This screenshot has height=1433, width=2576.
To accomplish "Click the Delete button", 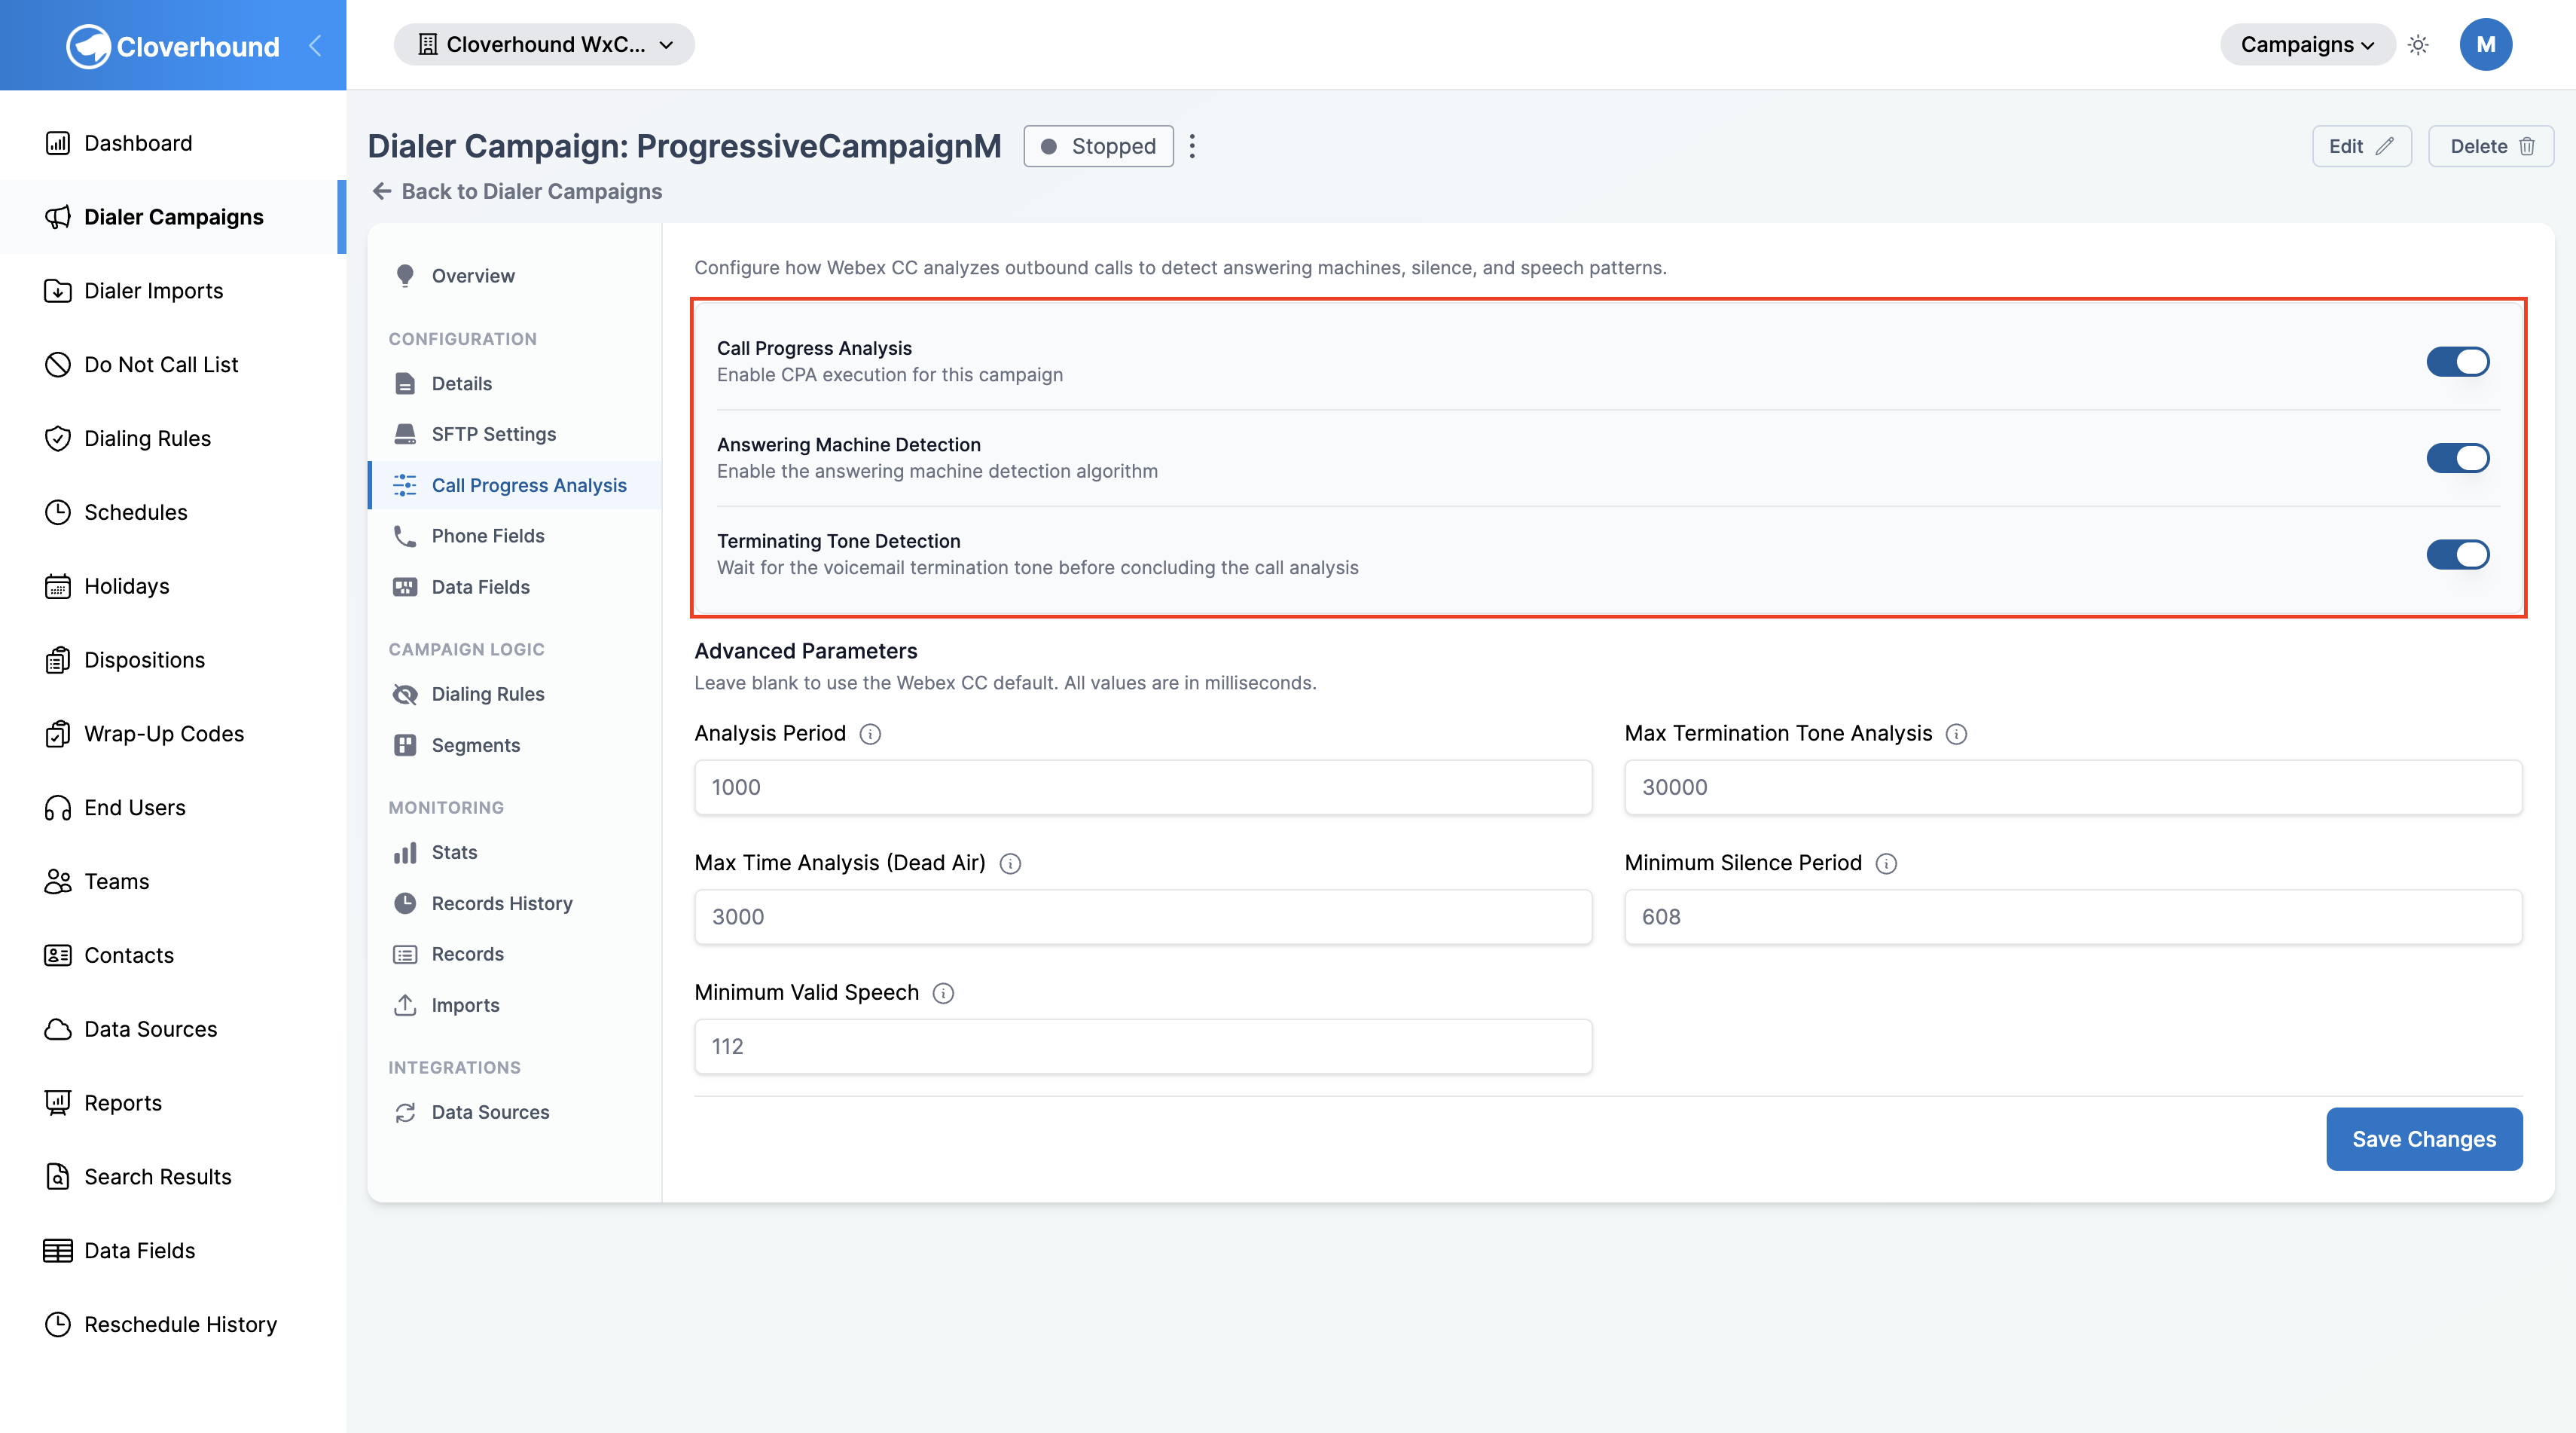I will [2491, 146].
